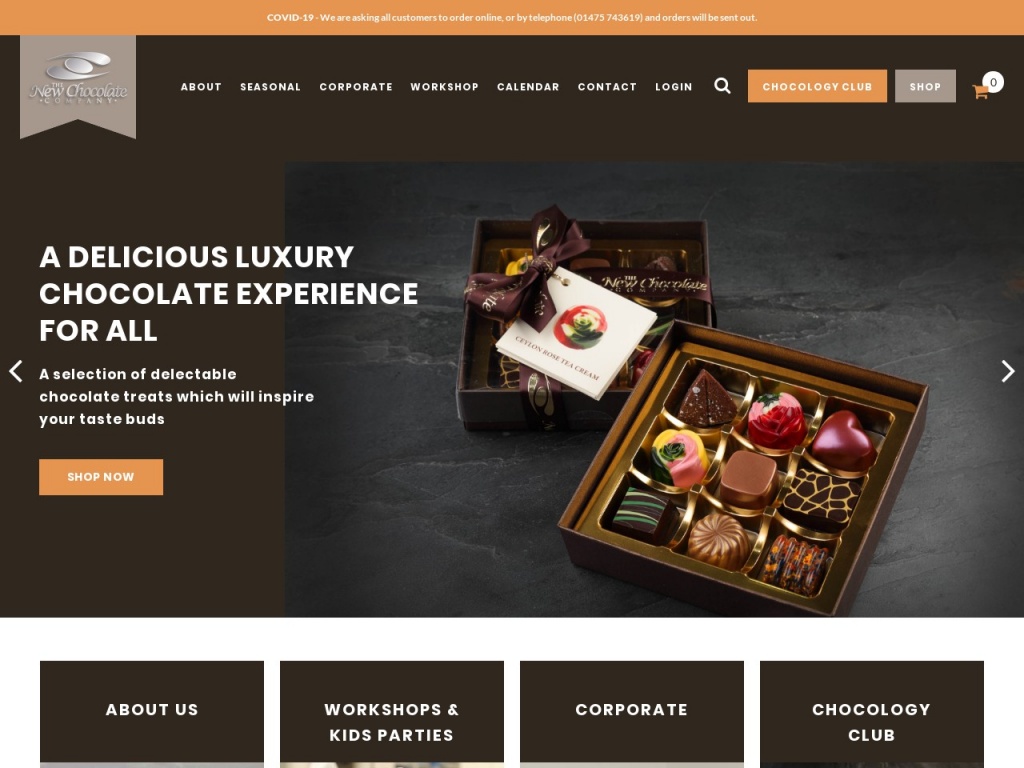Open the Chocology Club tile
1024x768 pixels.
pos(872,714)
